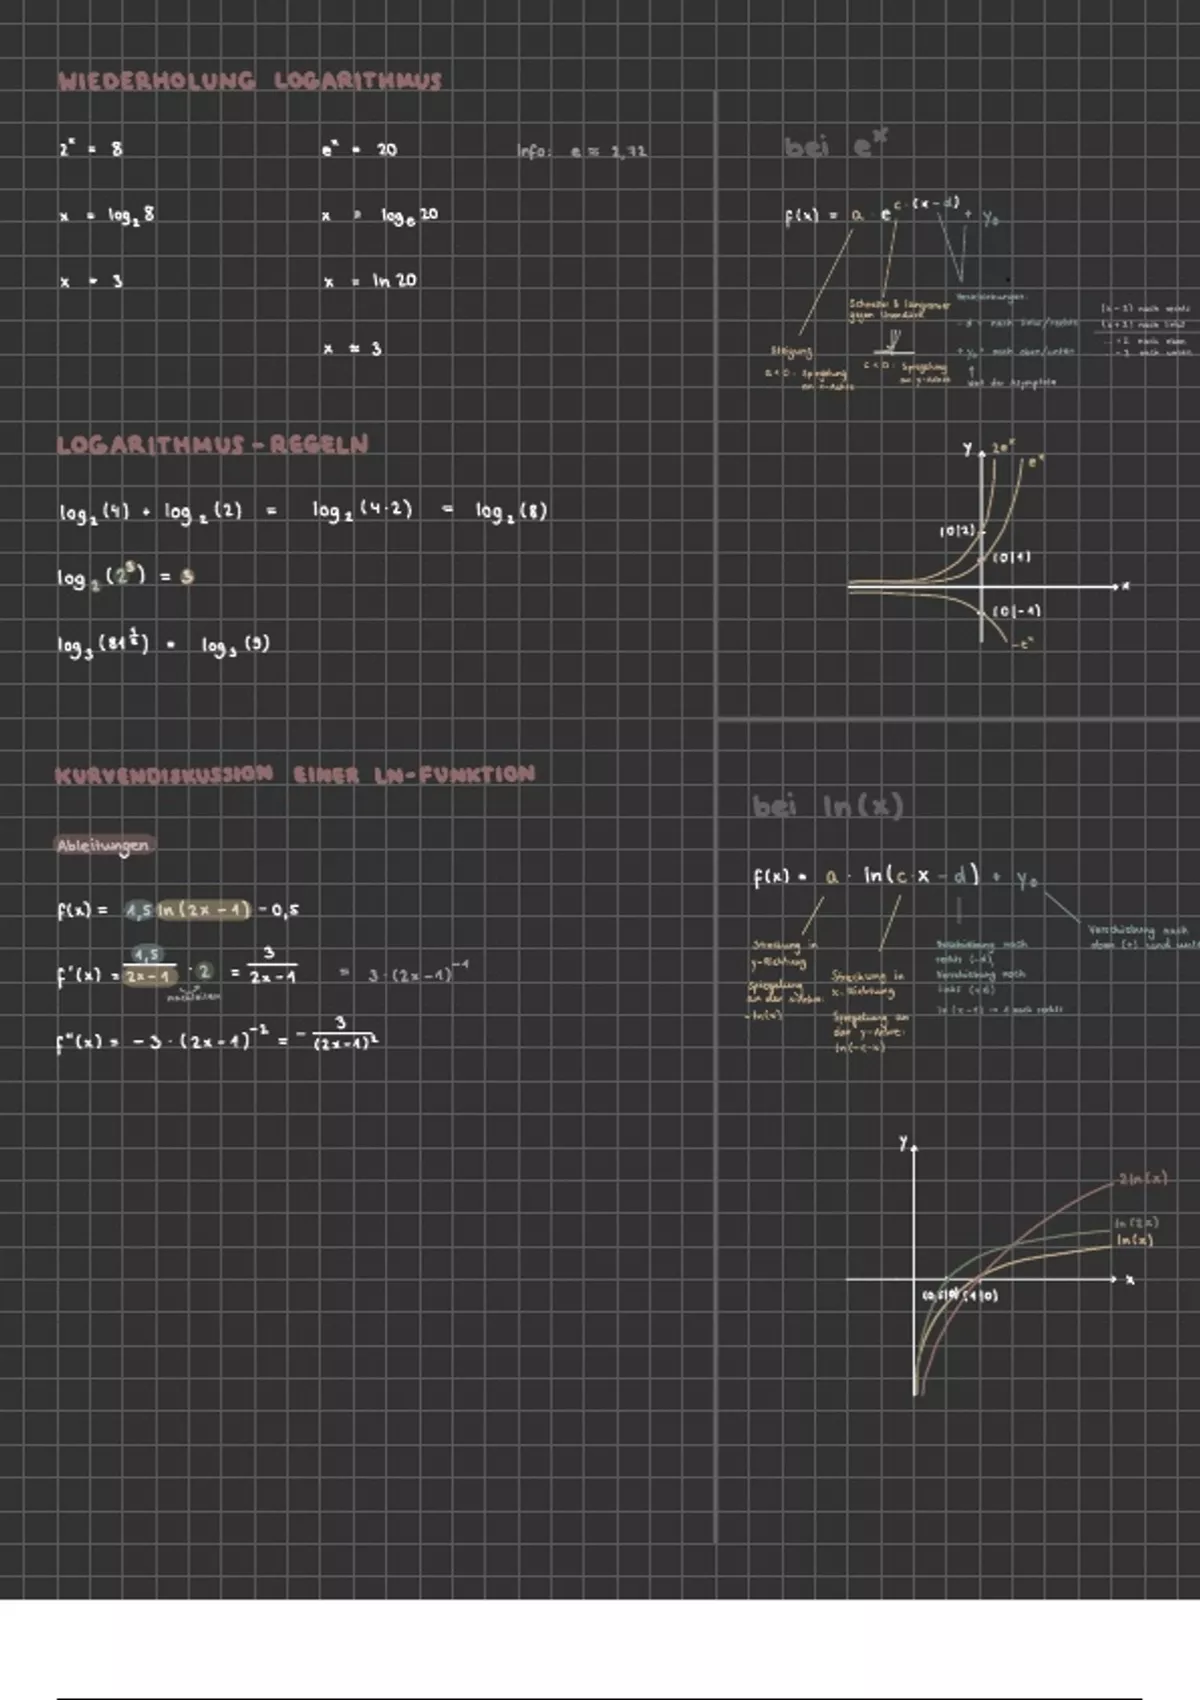
Task: Click the 'Kurvendiskussion einer ln-Funktion' heading
Action: (295, 774)
